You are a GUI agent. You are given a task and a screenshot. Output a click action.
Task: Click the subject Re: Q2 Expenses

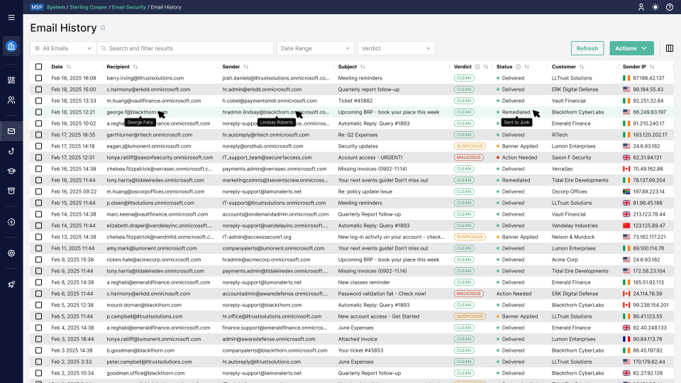pyautogui.click(x=358, y=135)
